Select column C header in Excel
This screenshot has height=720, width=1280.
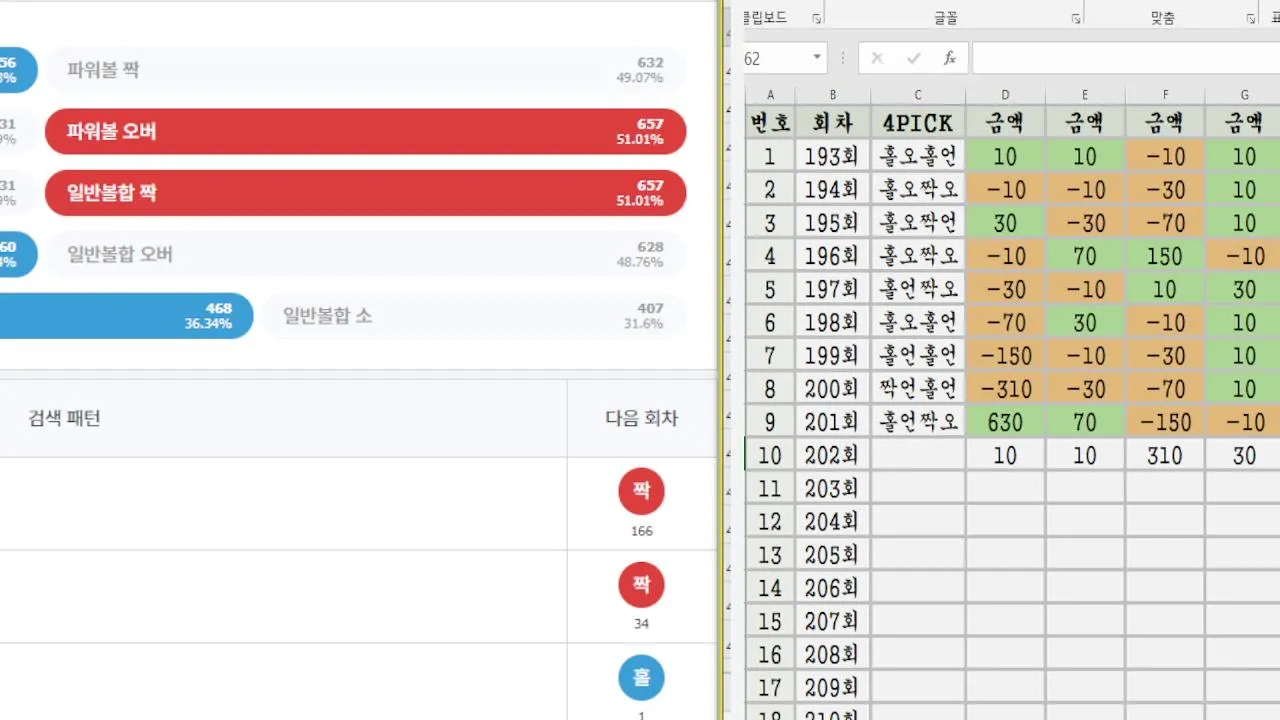(918, 95)
